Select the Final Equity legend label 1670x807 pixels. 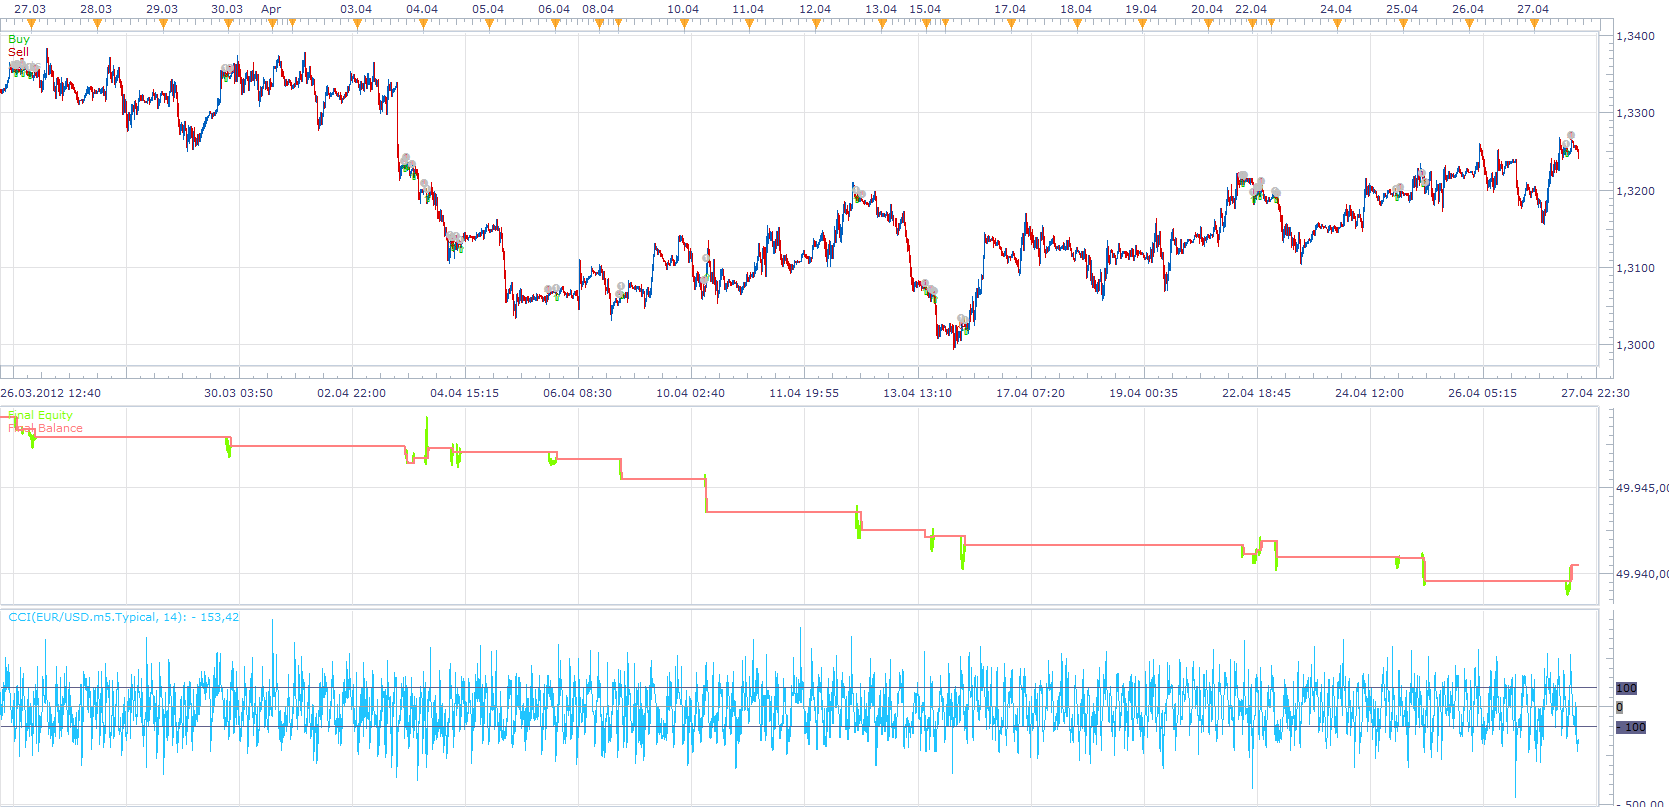[x=40, y=415]
